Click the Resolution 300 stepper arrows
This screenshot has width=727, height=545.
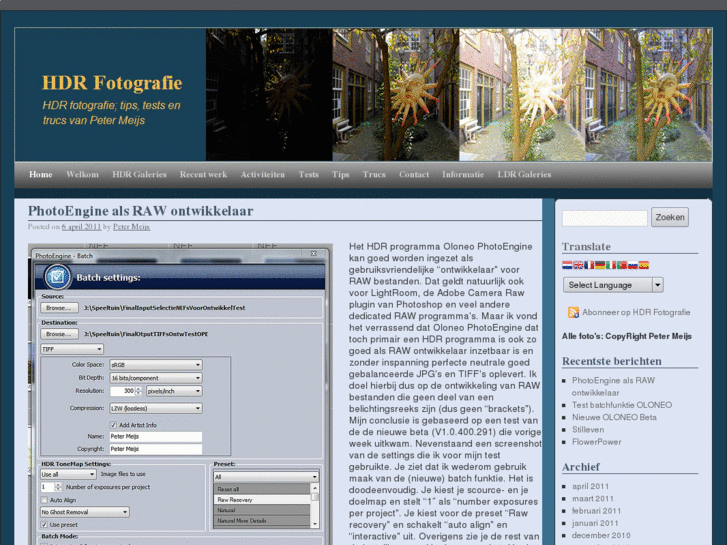[x=138, y=391]
